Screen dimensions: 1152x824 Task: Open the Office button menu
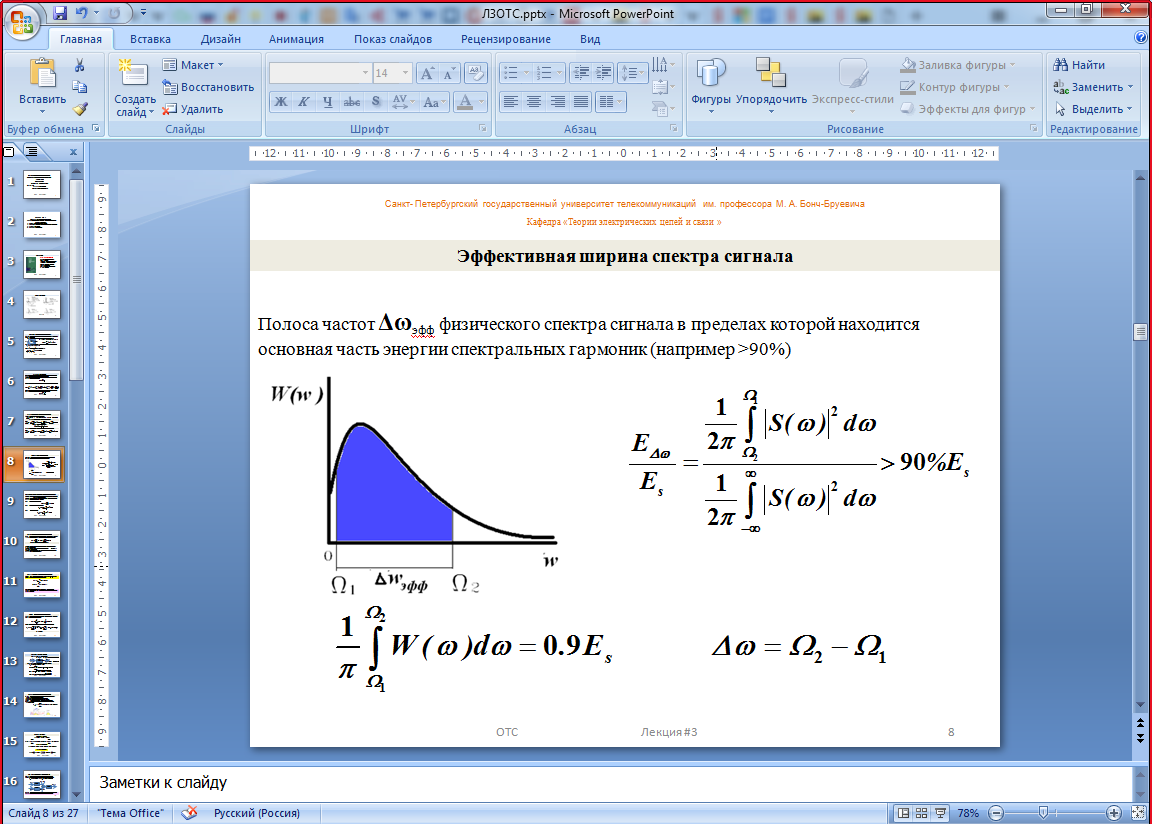pyautogui.click(x=22, y=20)
